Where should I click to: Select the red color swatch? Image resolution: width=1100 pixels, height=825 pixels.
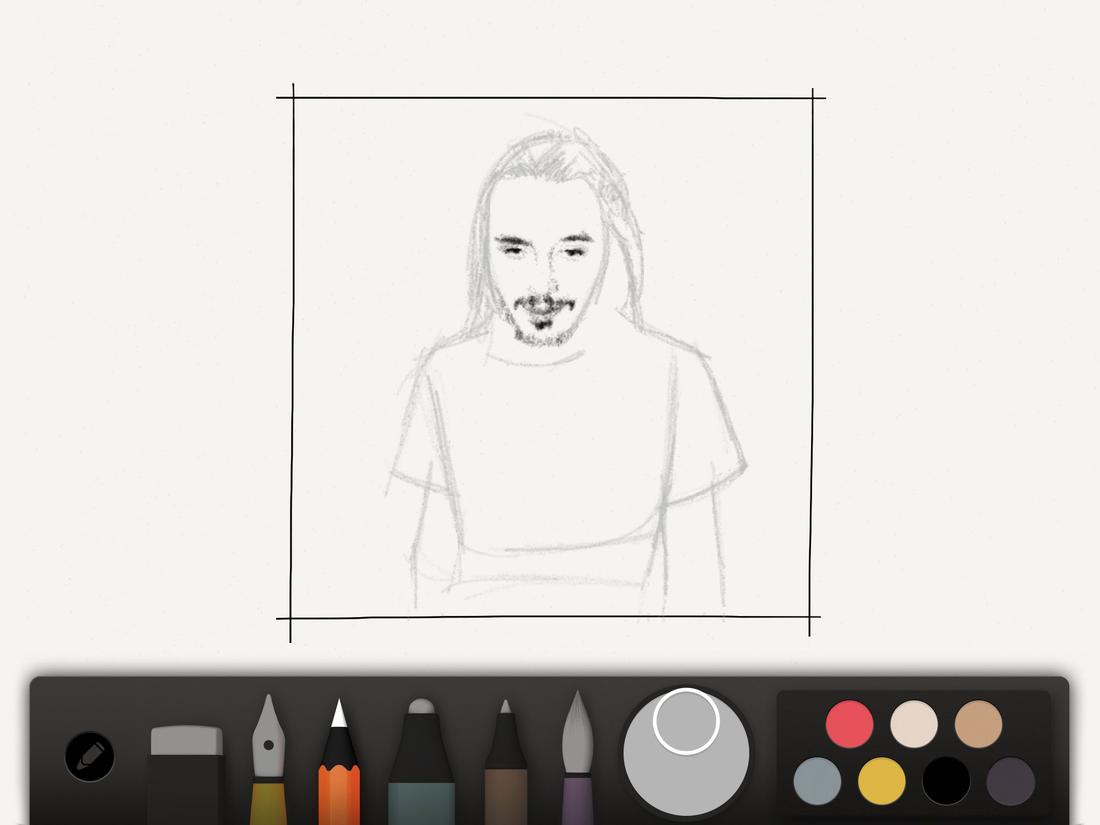coord(848,724)
